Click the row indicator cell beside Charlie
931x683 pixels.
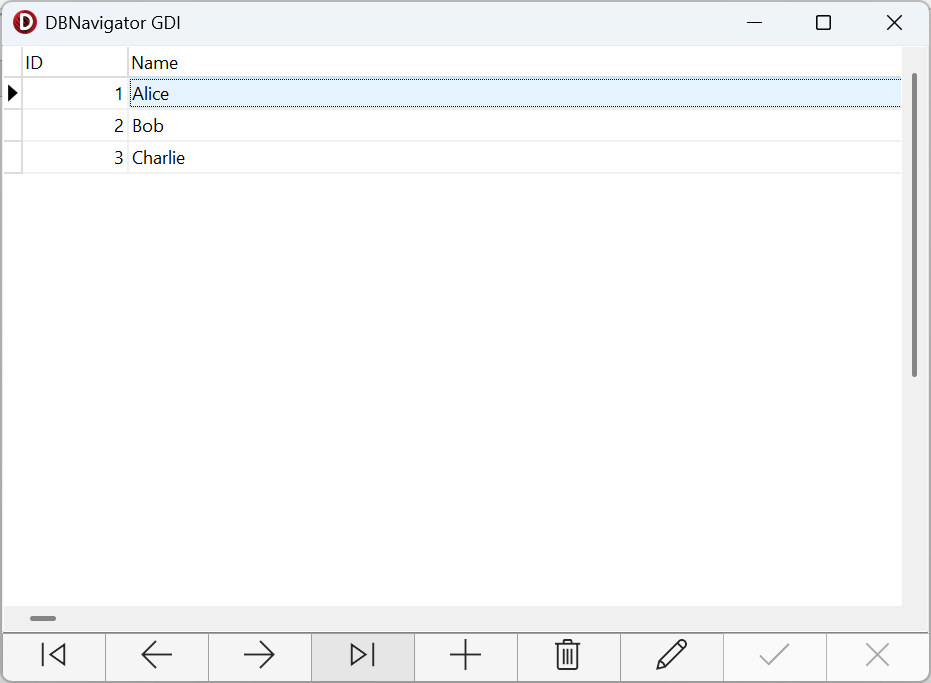click(12, 157)
